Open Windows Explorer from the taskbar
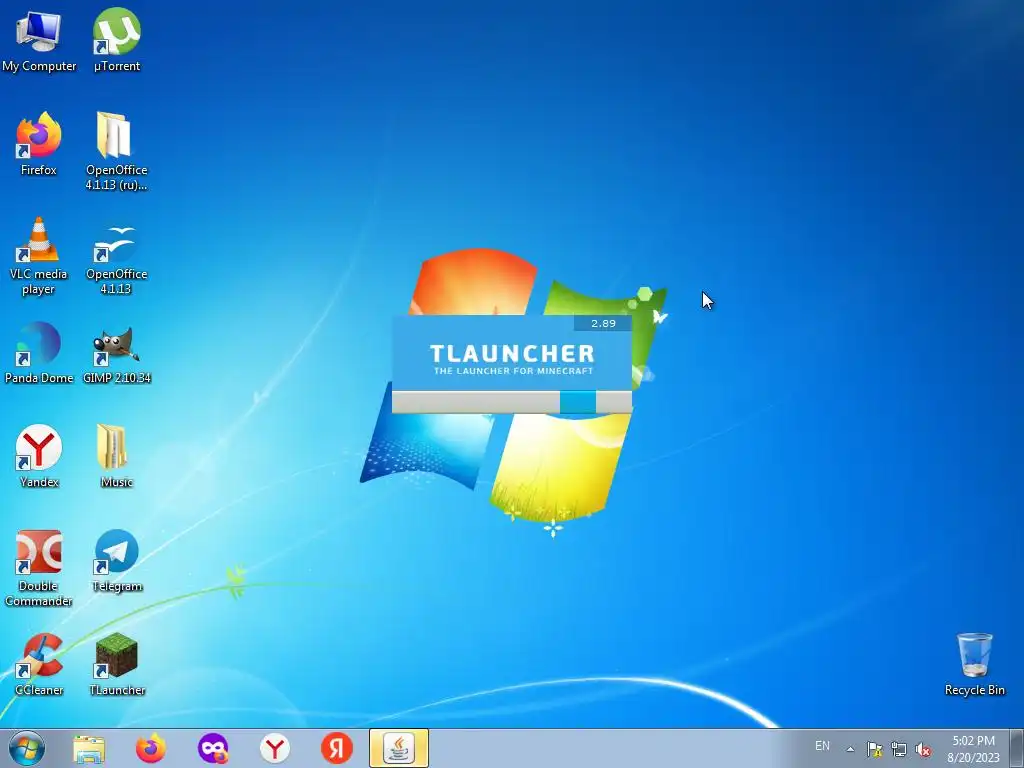This screenshot has height=768, width=1024. coord(89,748)
